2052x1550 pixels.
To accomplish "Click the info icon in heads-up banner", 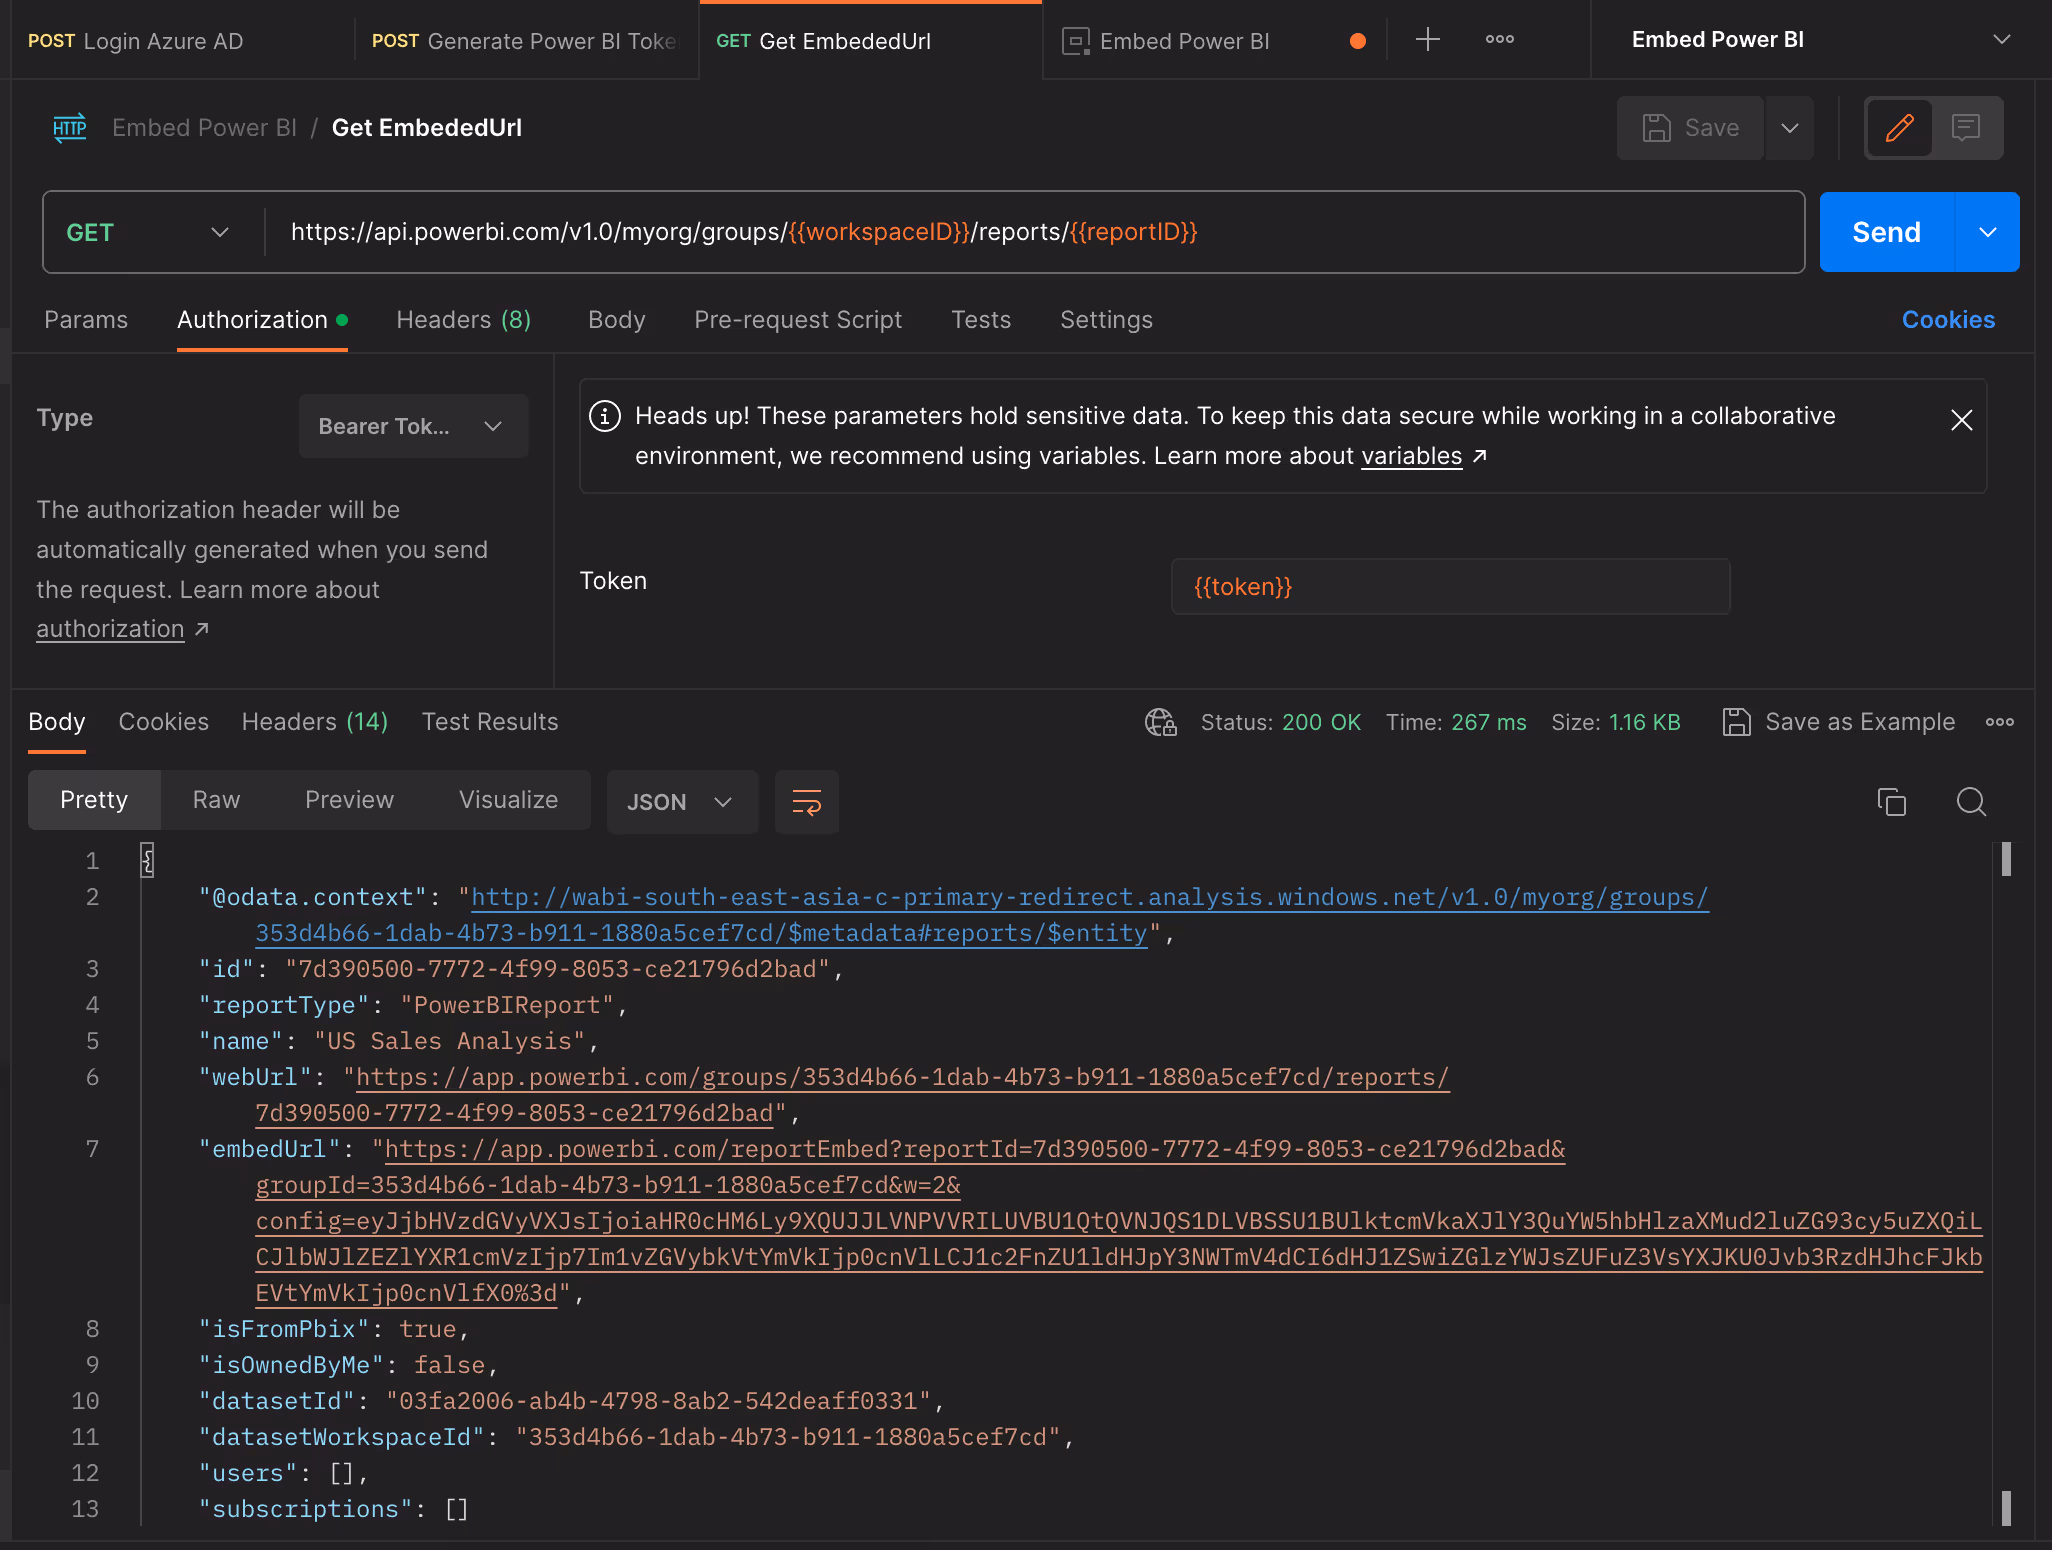I will coord(605,416).
